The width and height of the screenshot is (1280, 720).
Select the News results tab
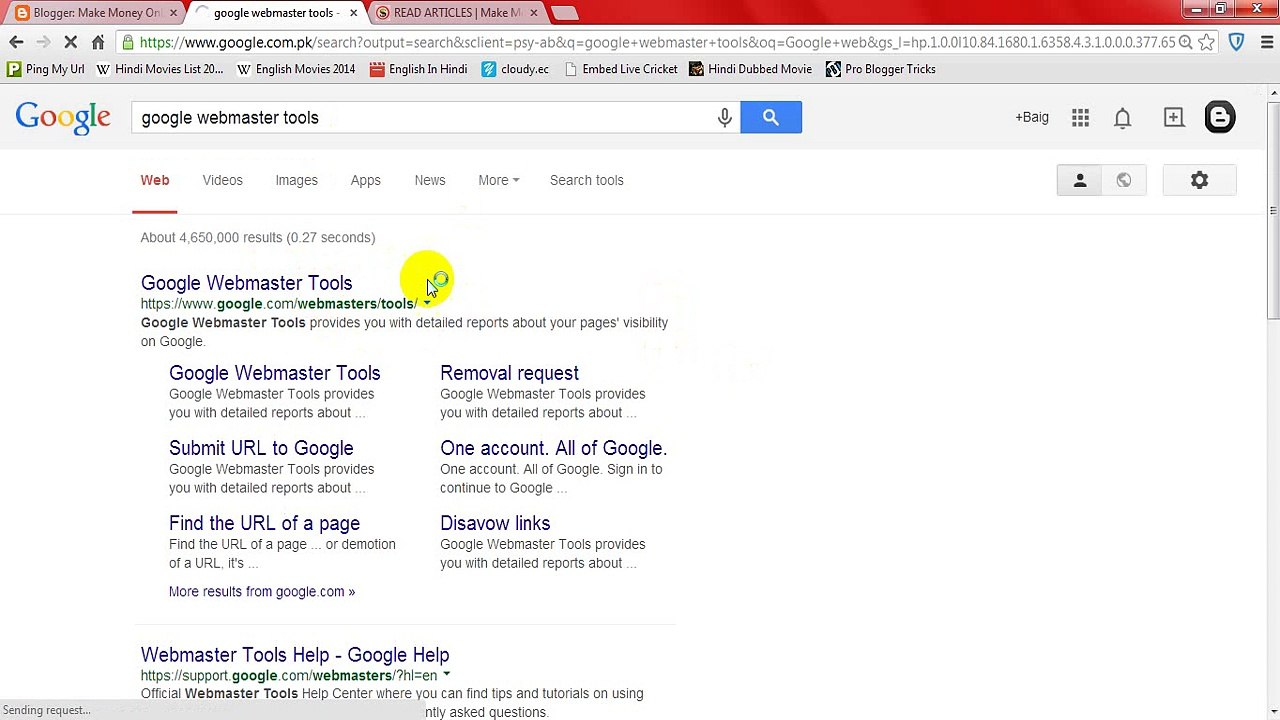[430, 180]
